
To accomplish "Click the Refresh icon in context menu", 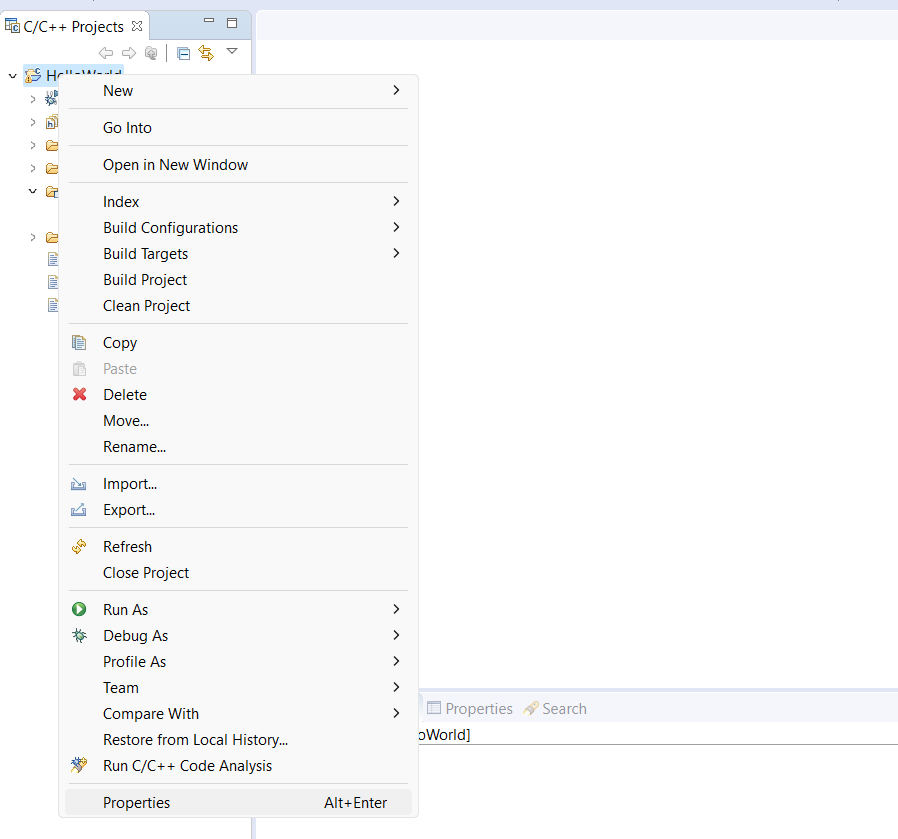I will point(80,547).
